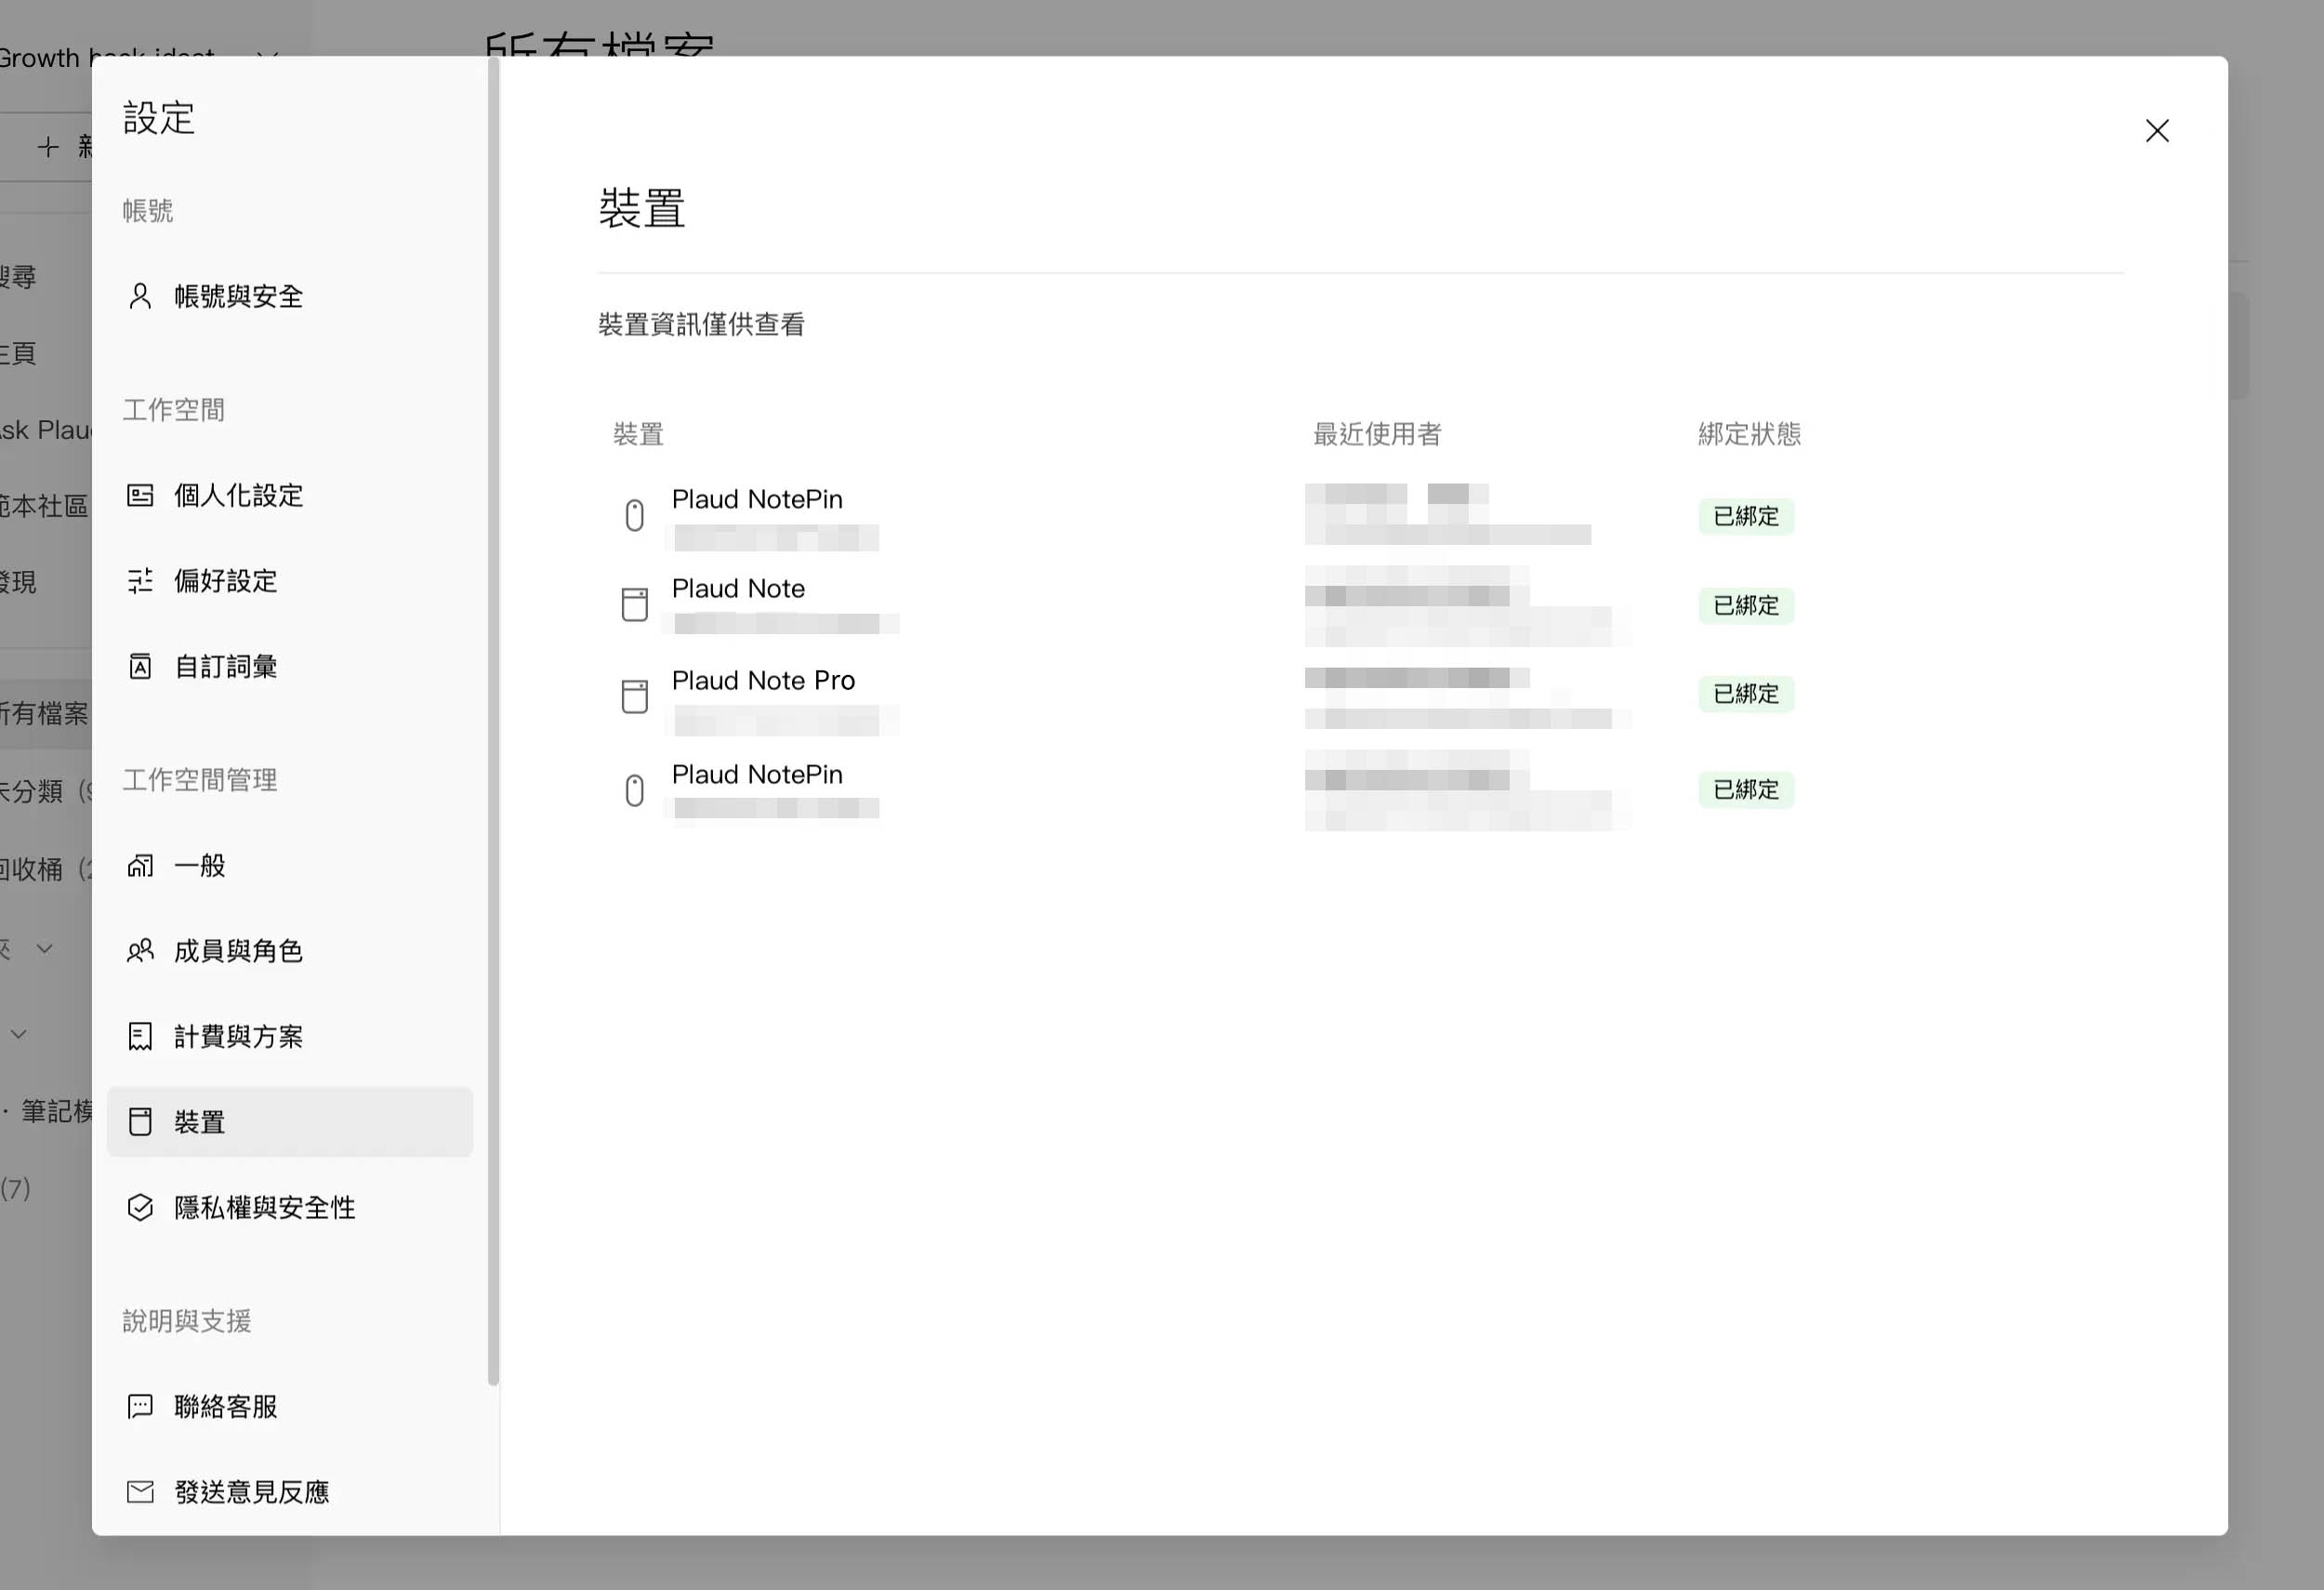
Task: Open 計費與方案 billing page
Action: (x=289, y=1036)
